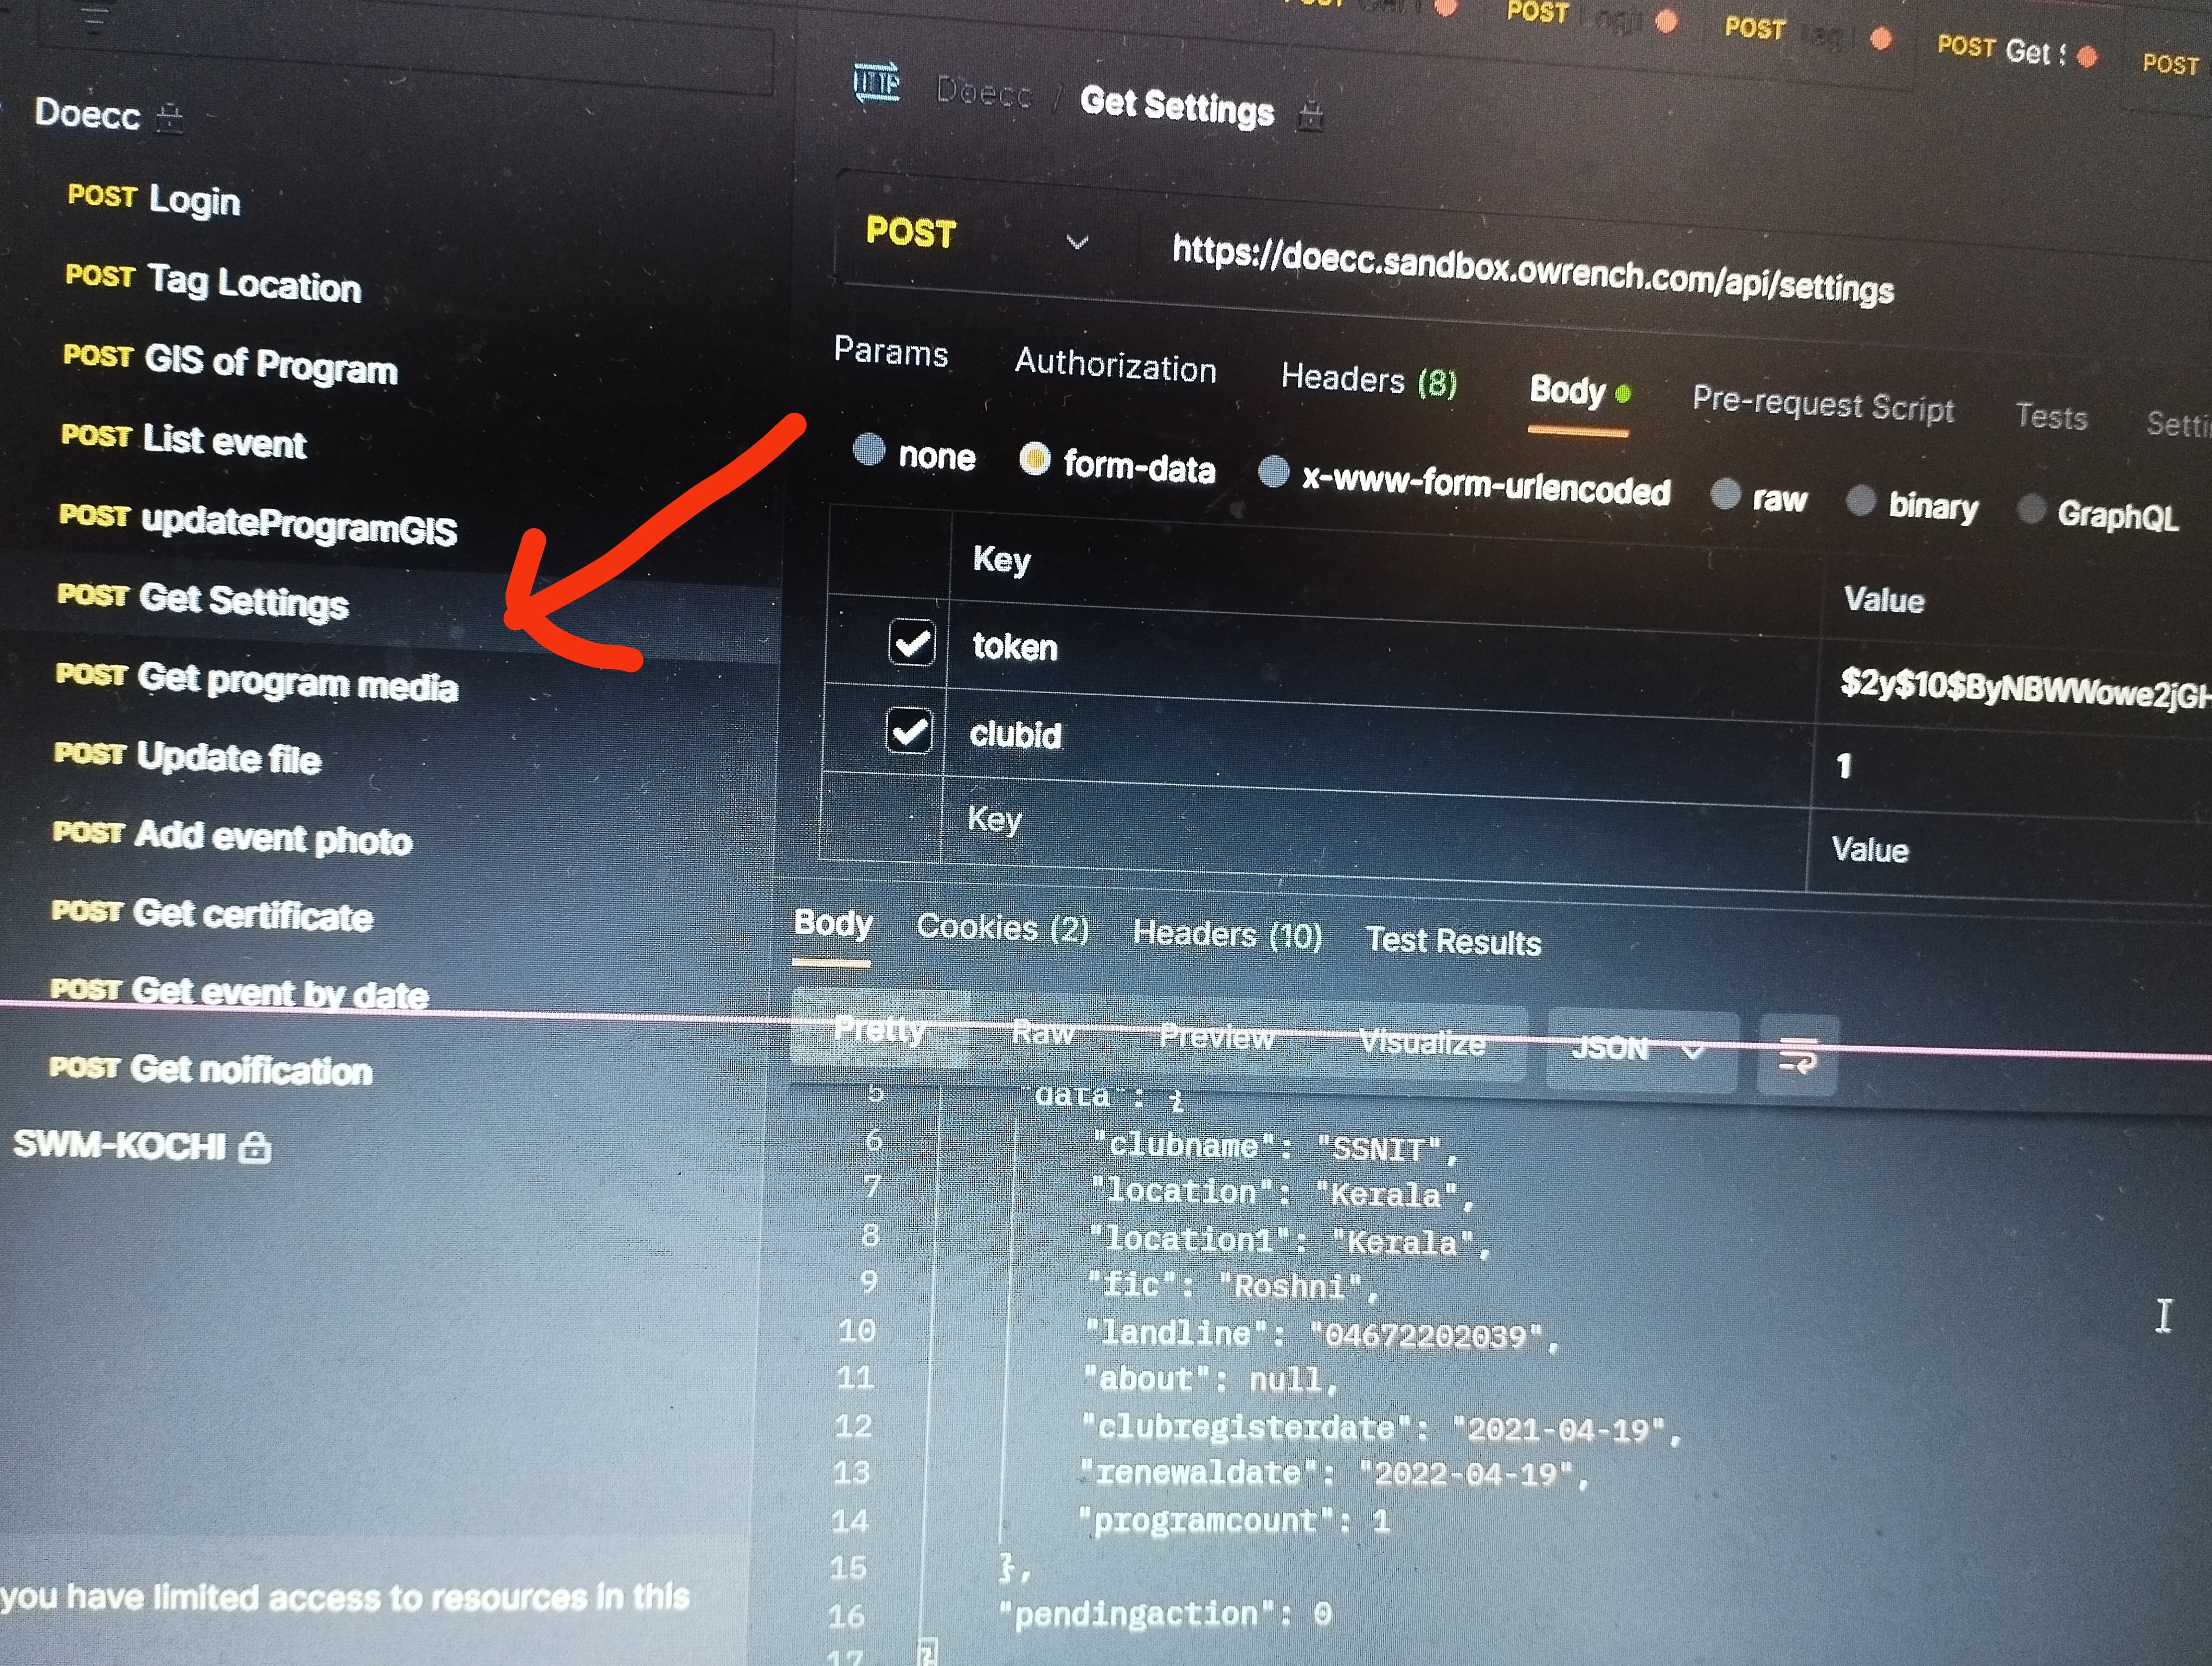Click green dot indicator next to Body tab
The height and width of the screenshot is (1666, 2212).
point(1623,394)
